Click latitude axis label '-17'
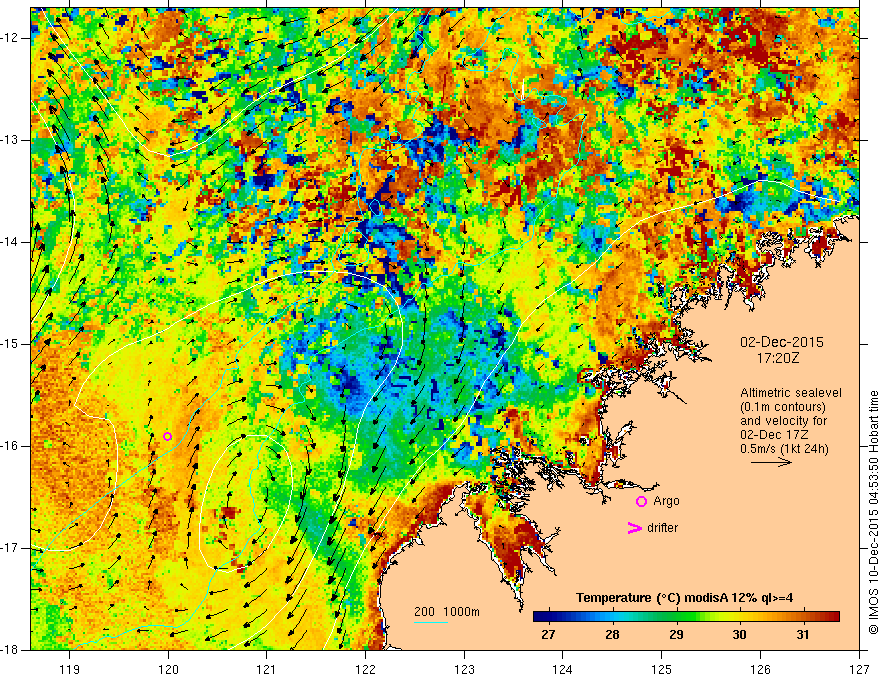Screen dimensions: 880x680 (10, 548)
